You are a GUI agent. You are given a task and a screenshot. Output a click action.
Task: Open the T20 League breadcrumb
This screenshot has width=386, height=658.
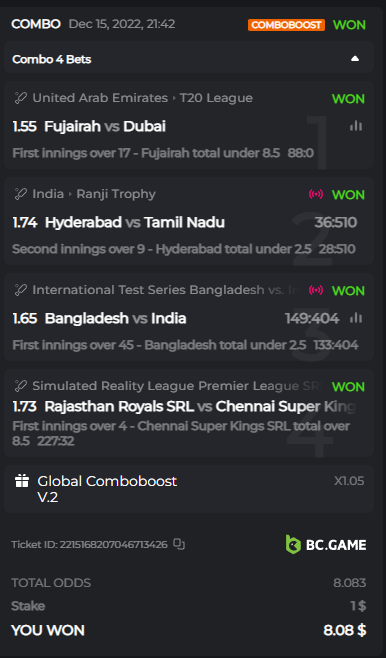click(216, 98)
